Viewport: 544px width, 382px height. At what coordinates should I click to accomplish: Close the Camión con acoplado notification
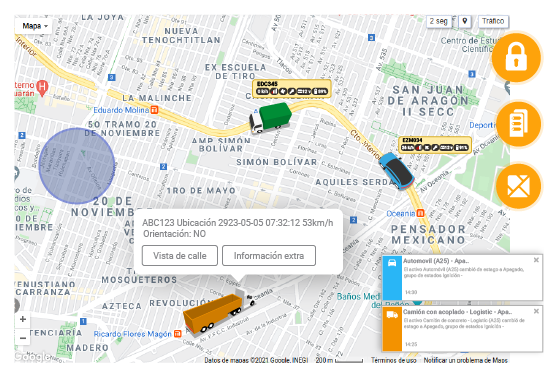pyautogui.click(x=536, y=311)
